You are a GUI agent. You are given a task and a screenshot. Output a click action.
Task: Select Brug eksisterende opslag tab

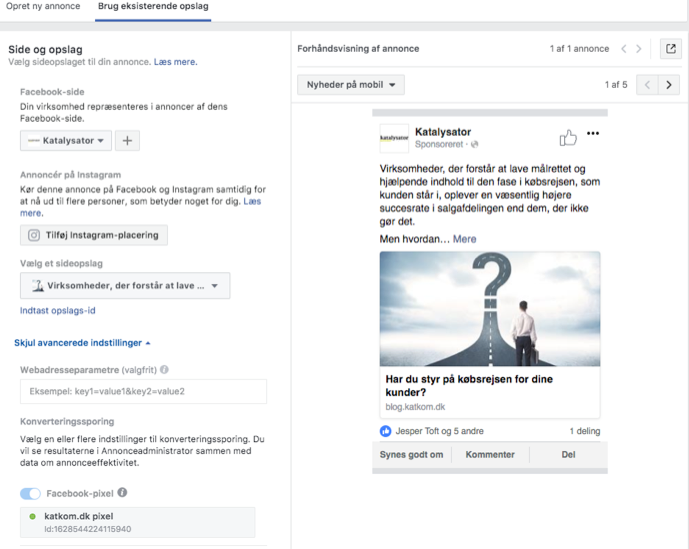pyautogui.click(x=153, y=8)
